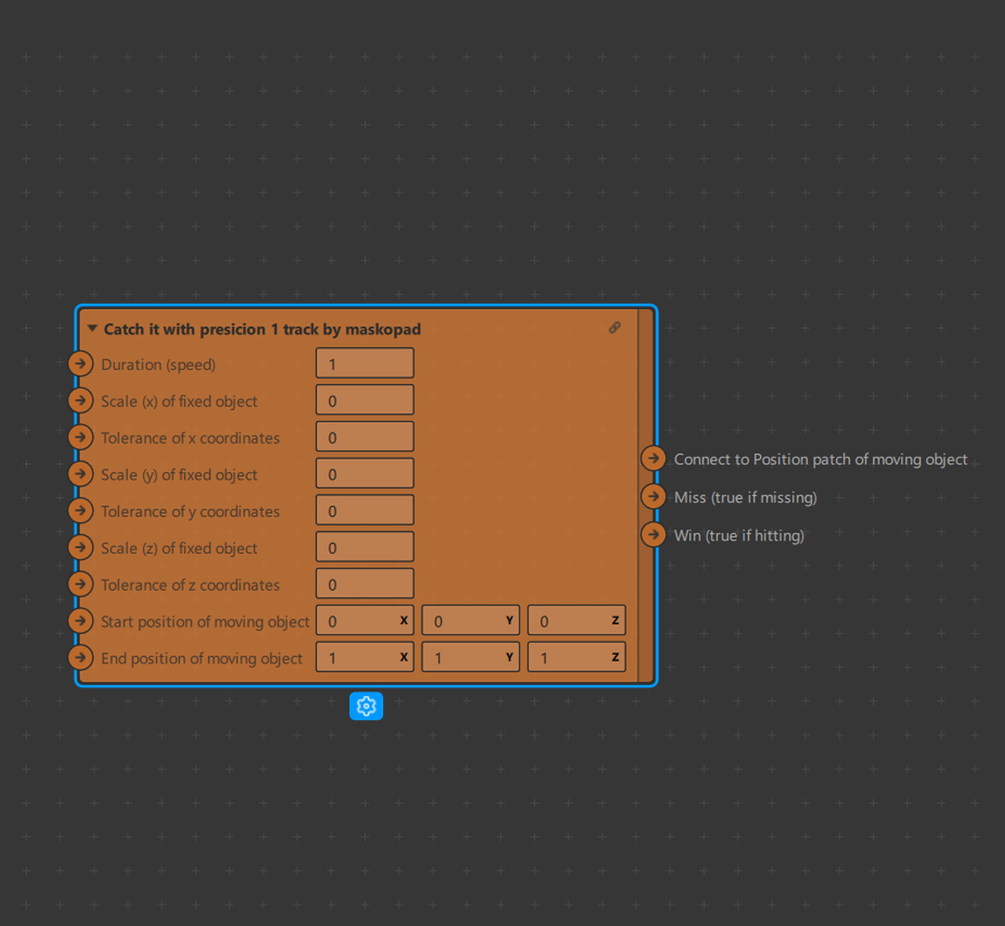
Task: Edit End position X field
Action: 365,657
